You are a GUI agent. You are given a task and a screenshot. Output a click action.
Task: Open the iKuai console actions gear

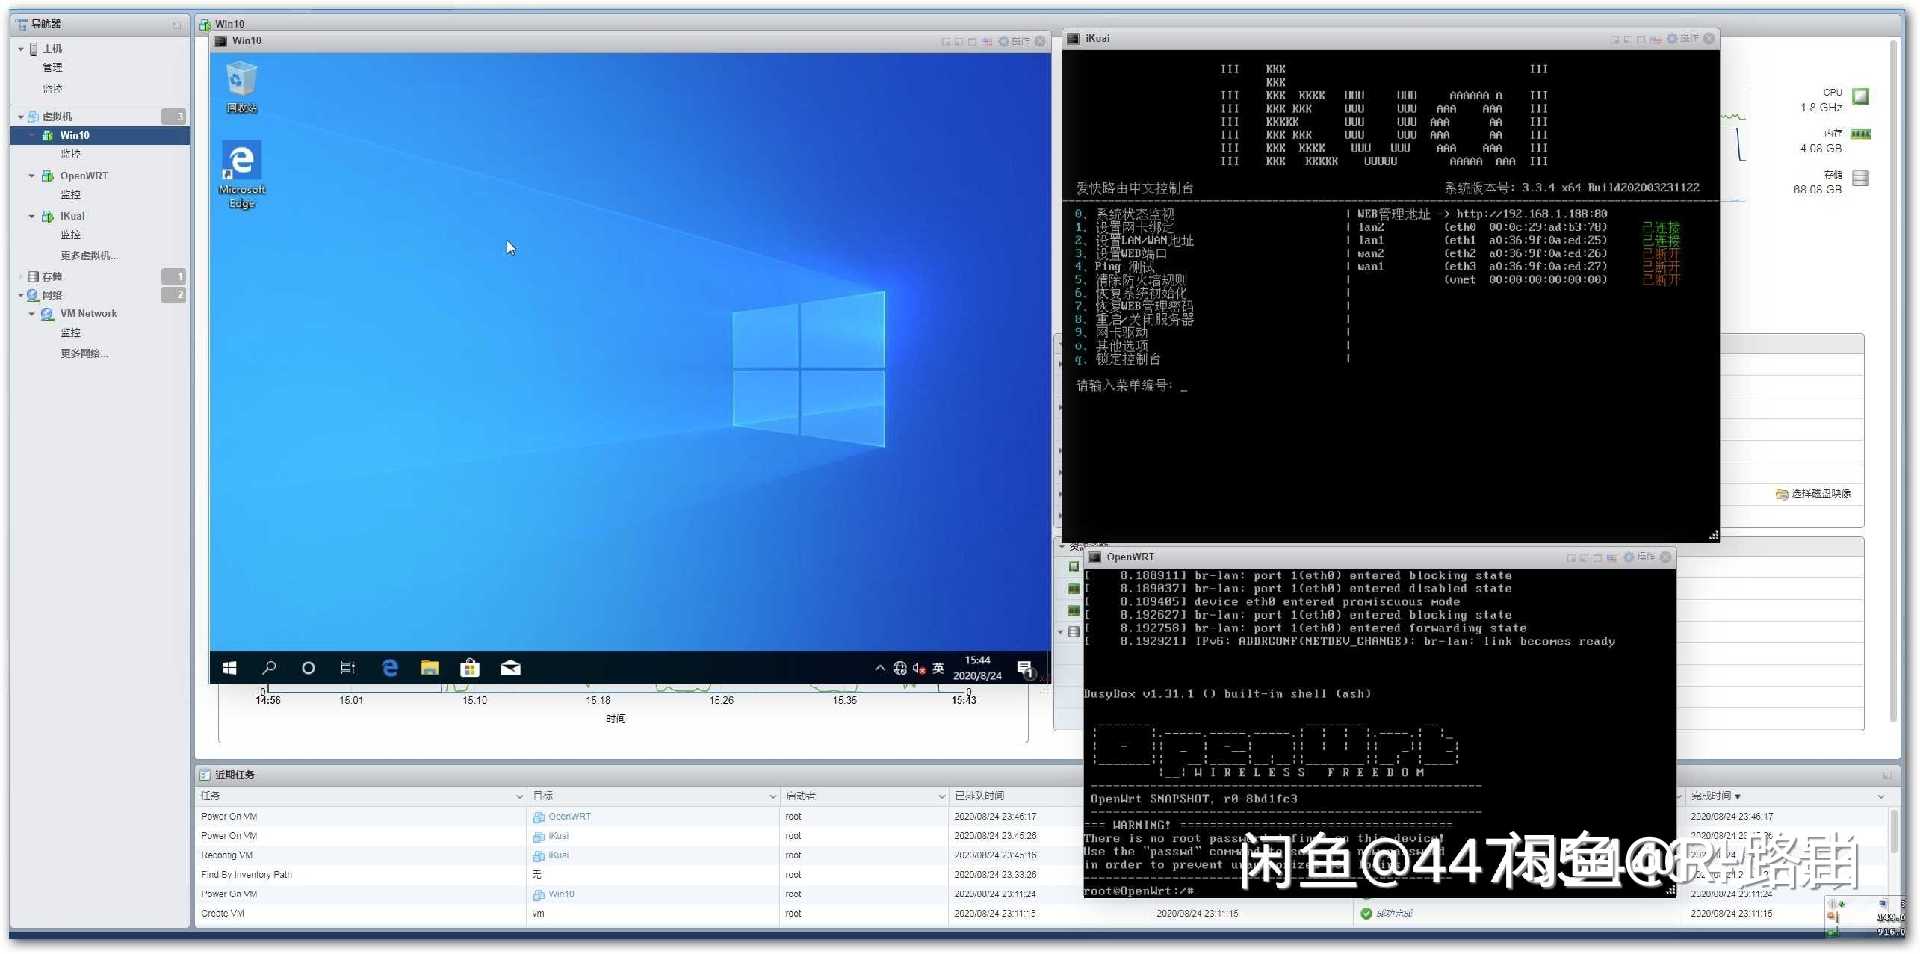pyautogui.click(x=1671, y=39)
